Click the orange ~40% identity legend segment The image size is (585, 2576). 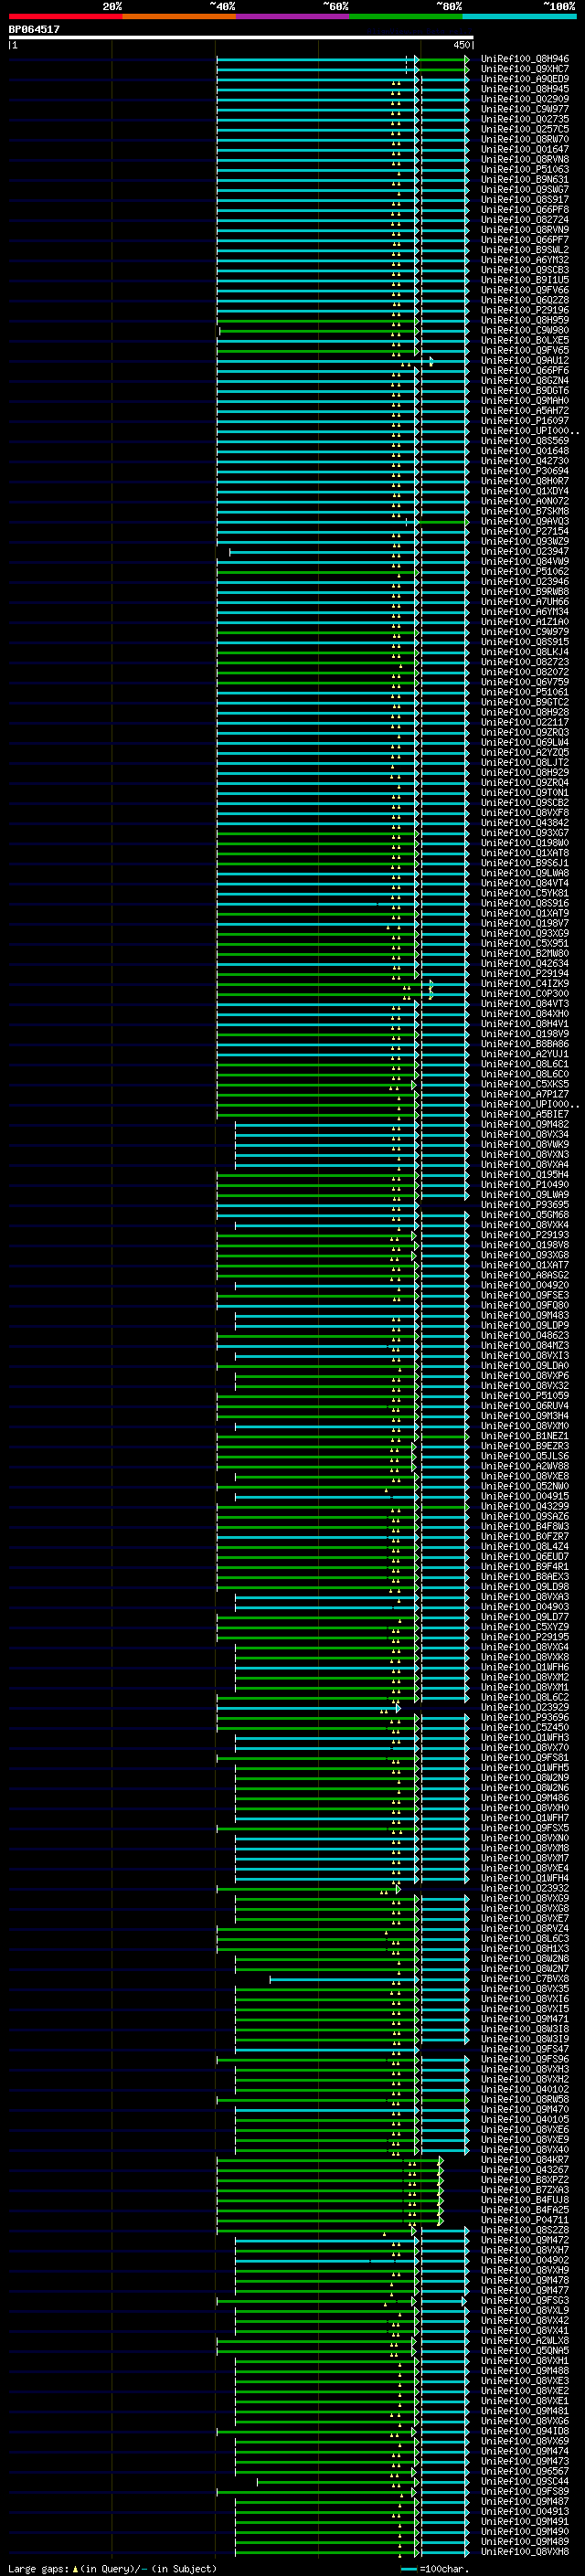pos(179,16)
